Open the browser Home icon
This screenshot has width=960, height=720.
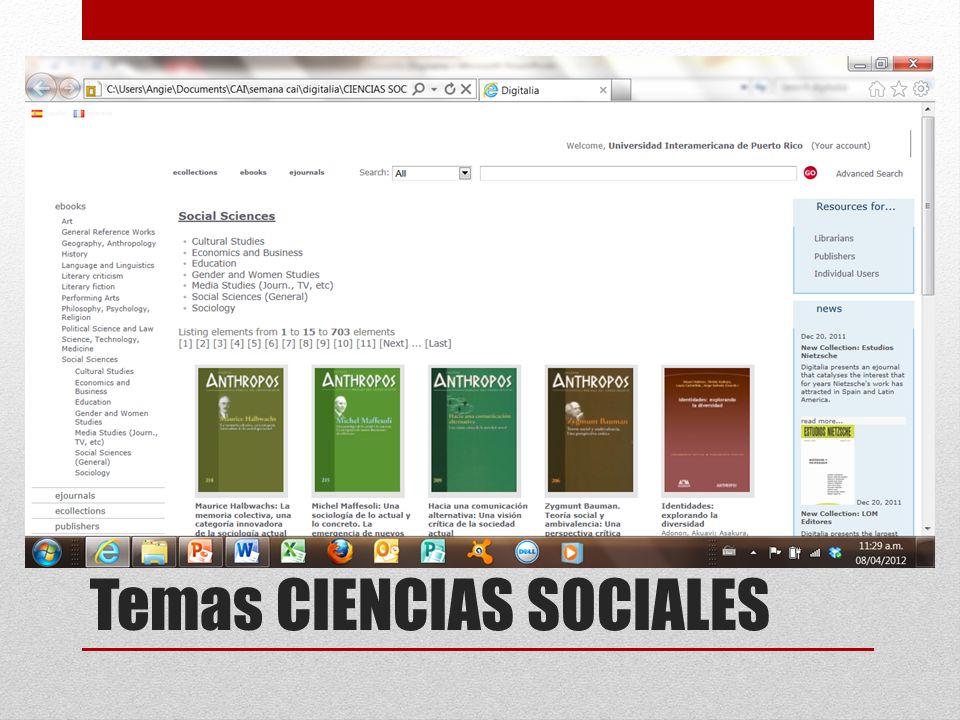pos(877,89)
